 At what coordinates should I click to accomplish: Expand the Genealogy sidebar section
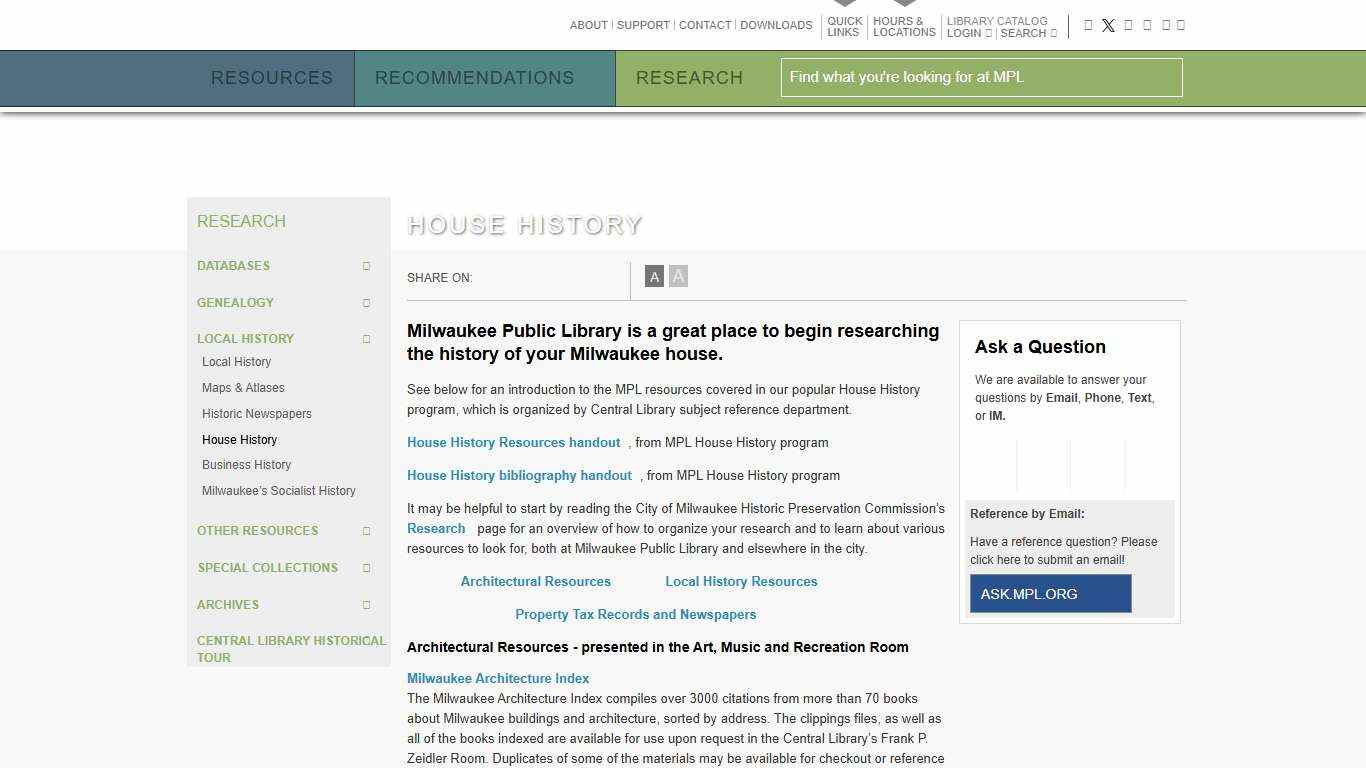(366, 303)
